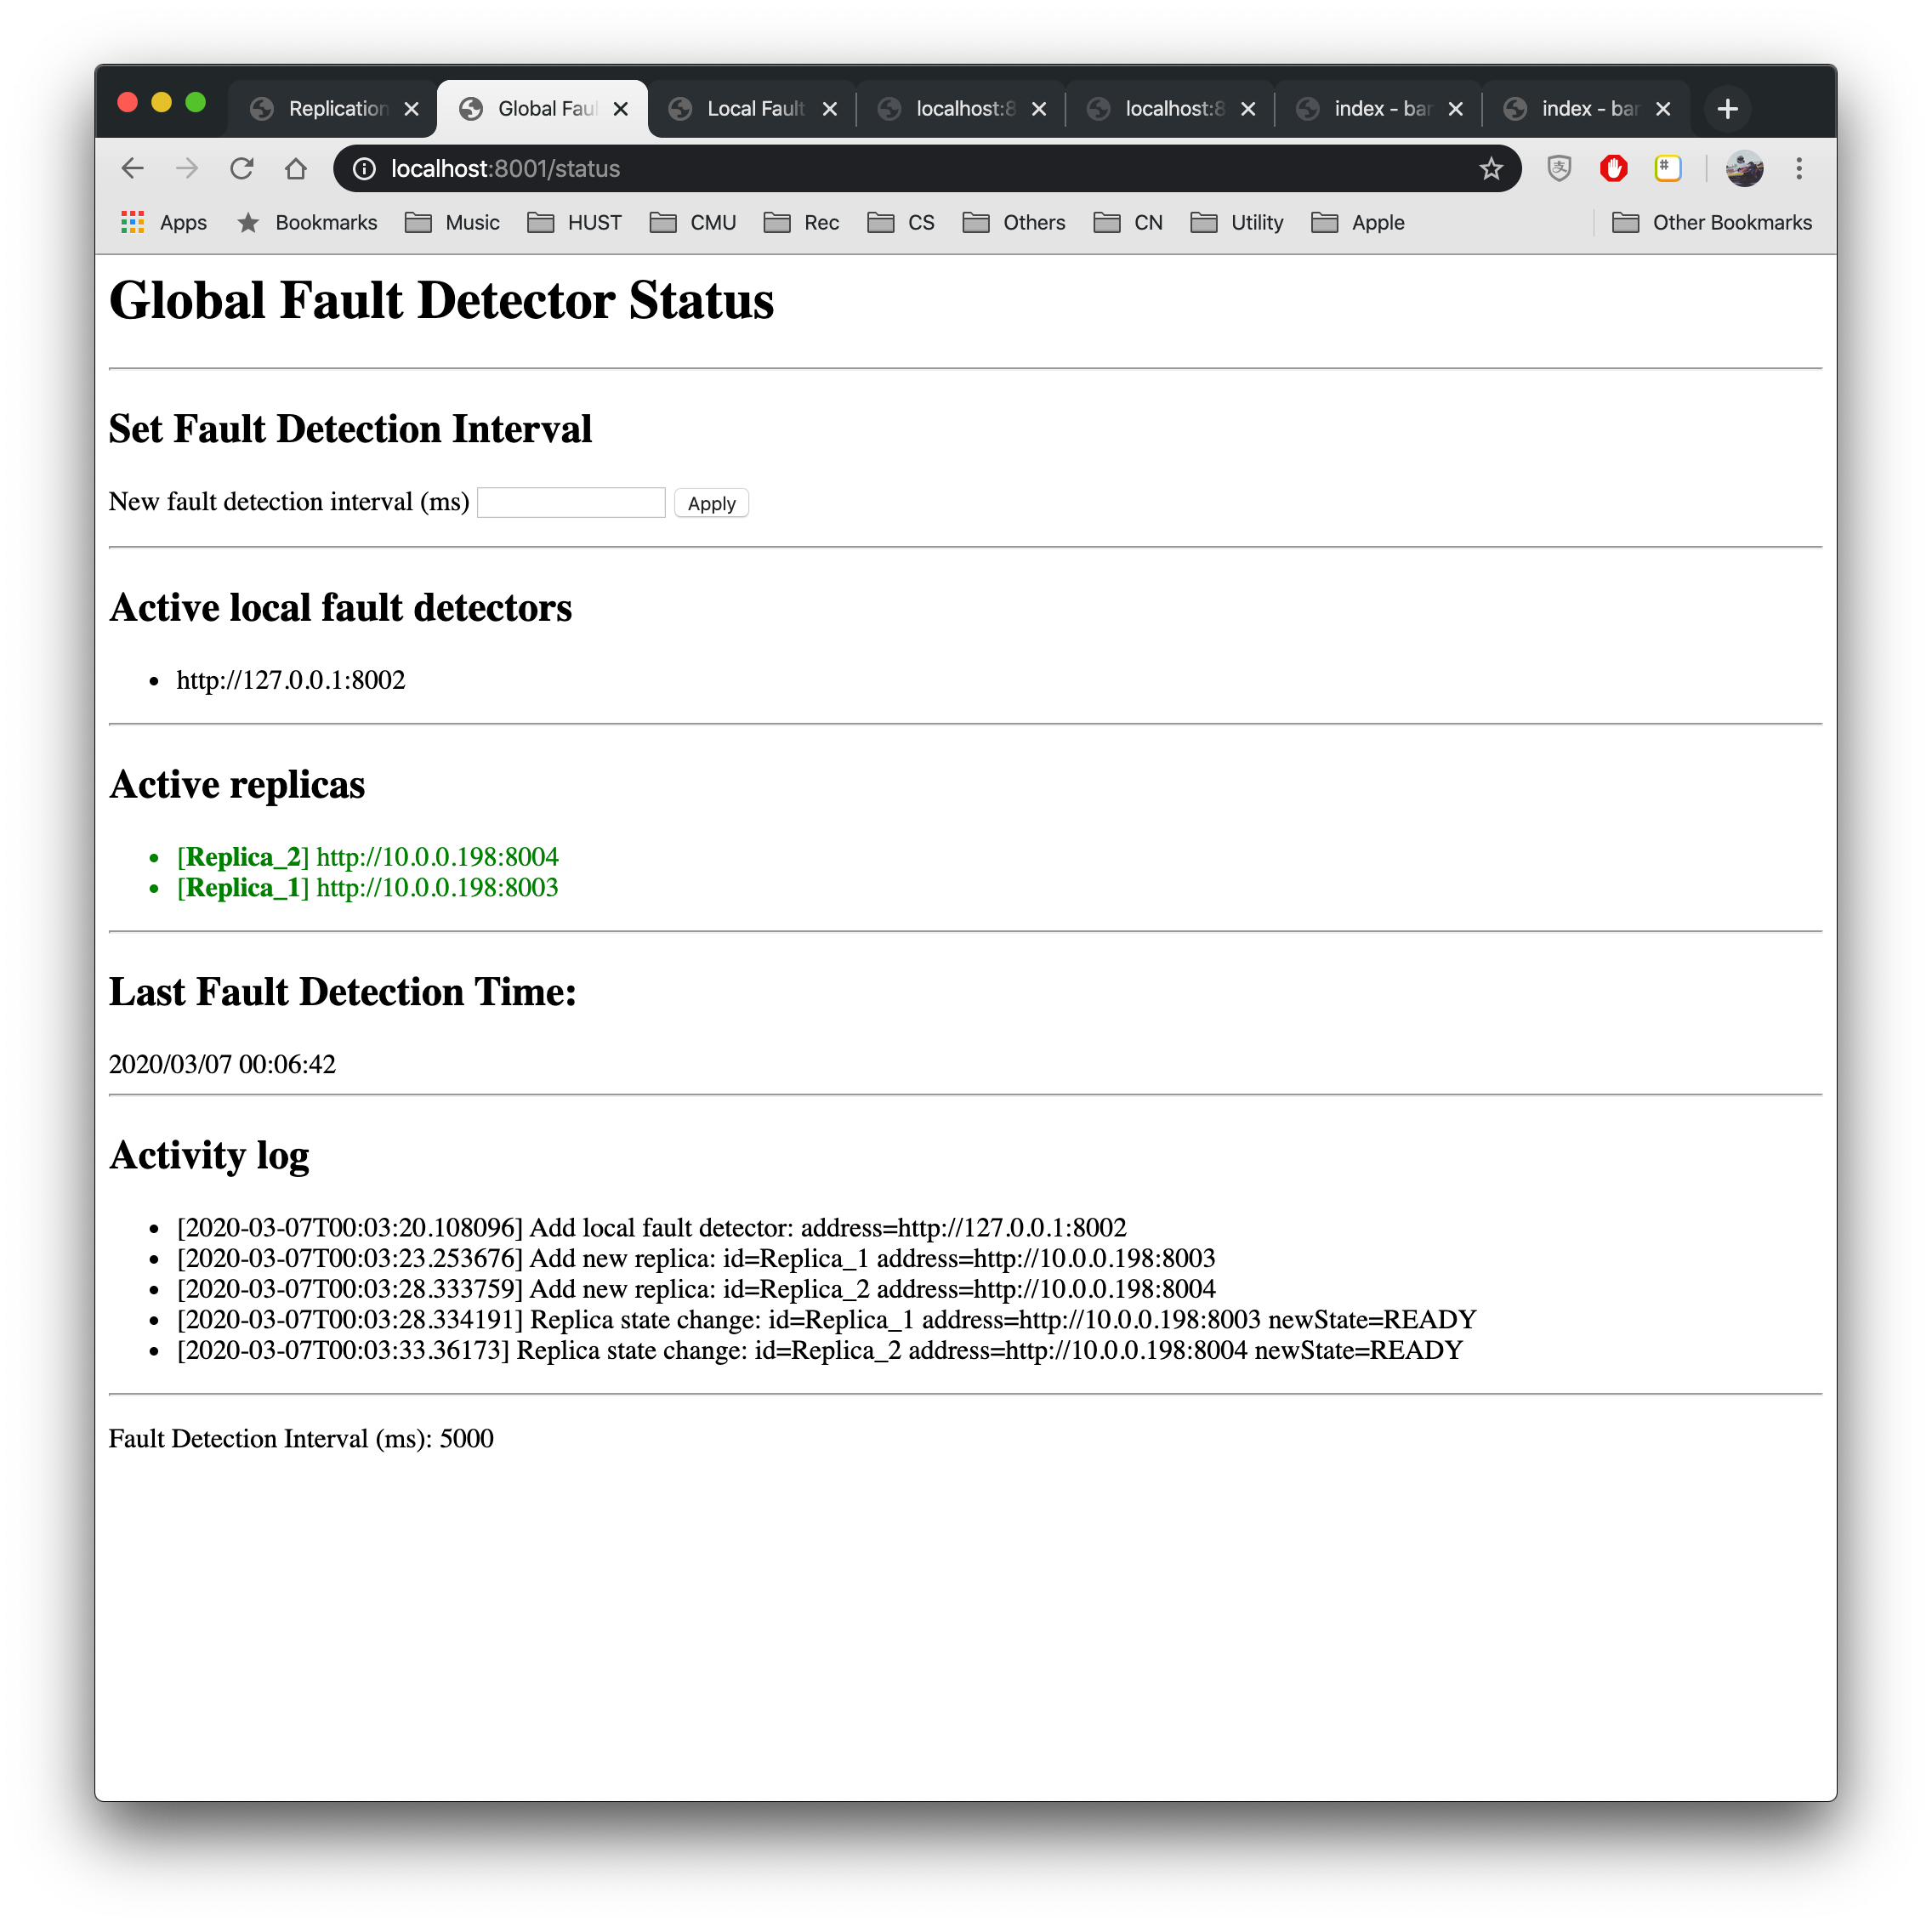Open the Apps grid shortcut

tap(164, 222)
